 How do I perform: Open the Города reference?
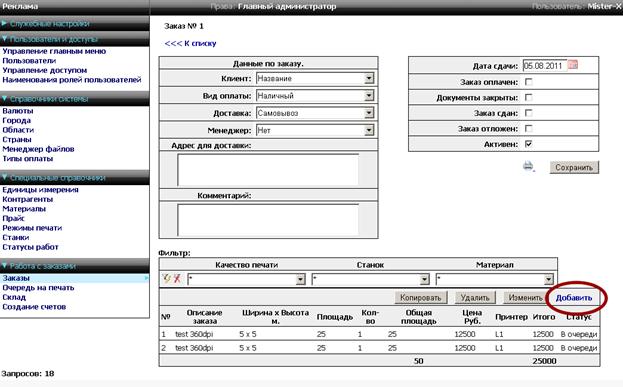click(16, 120)
